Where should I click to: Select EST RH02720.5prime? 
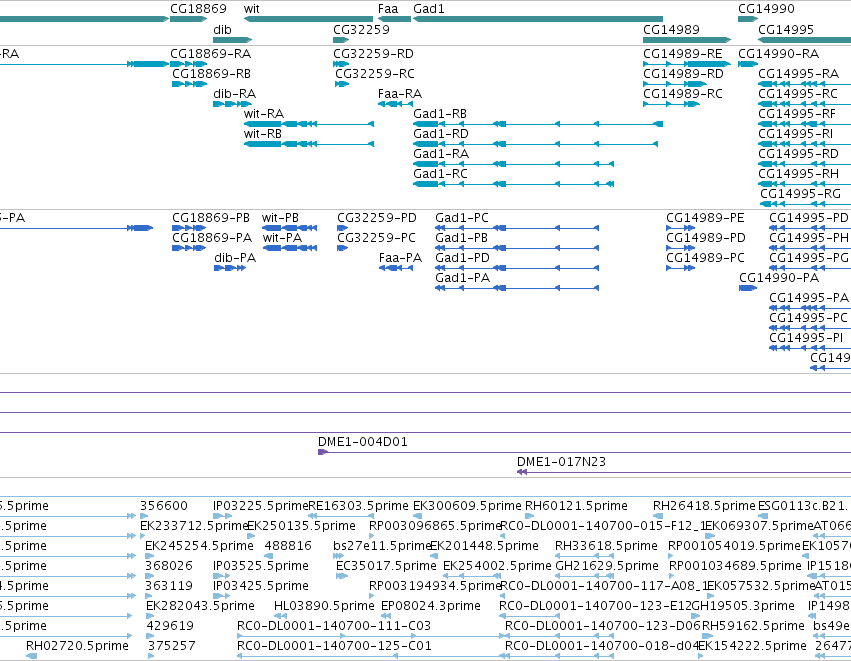pyautogui.click(x=31, y=656)
